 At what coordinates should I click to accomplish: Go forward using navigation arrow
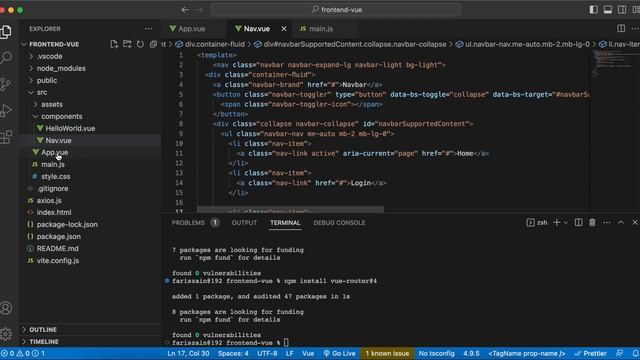(200, 10)
